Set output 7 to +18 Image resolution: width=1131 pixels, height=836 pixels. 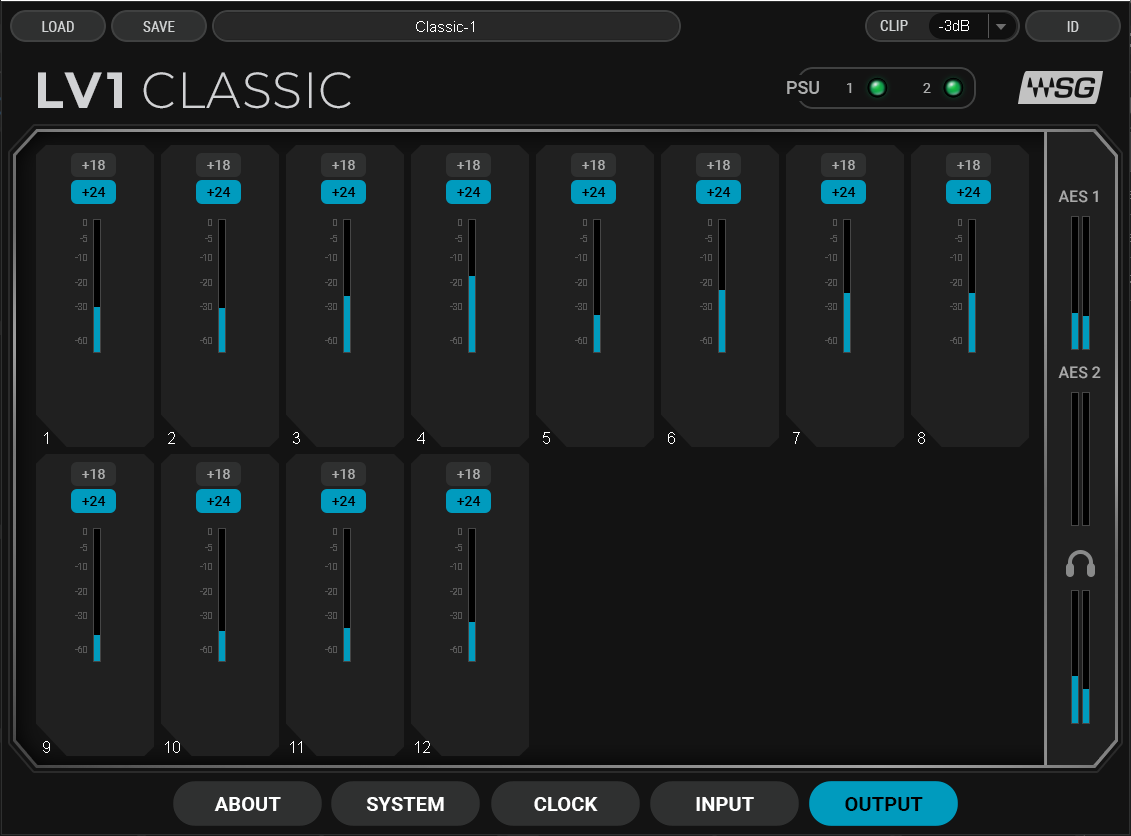click(843, 165)
